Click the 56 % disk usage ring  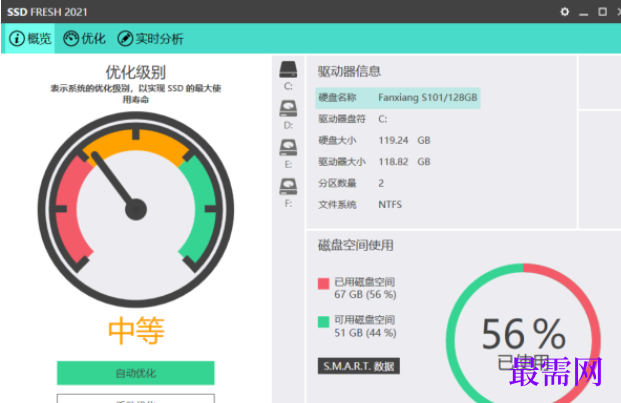click(524, 340)
